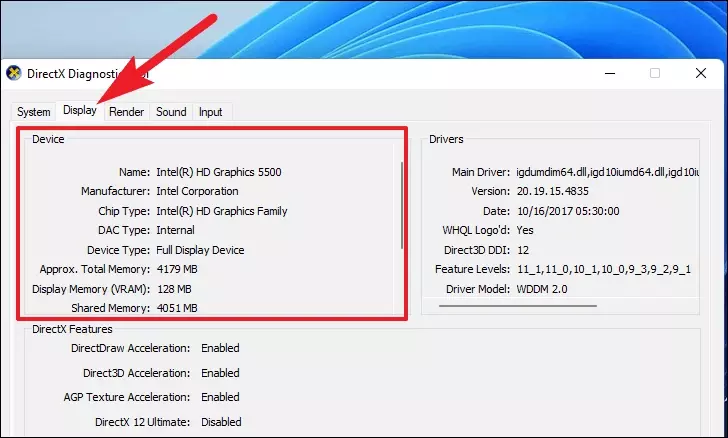
Task: Click the DirectX Diagnostic Tool title icon
Action: pos(14,73)
